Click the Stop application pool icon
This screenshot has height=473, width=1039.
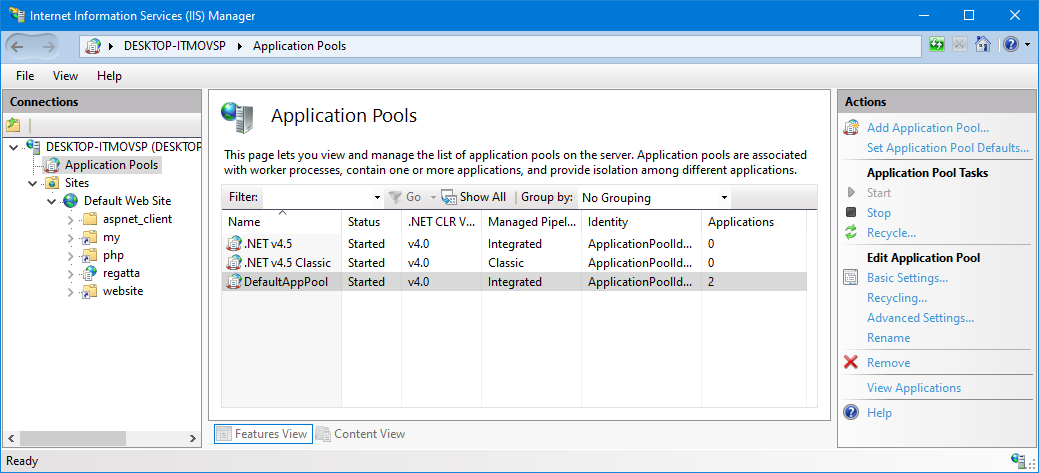[851, 213]
